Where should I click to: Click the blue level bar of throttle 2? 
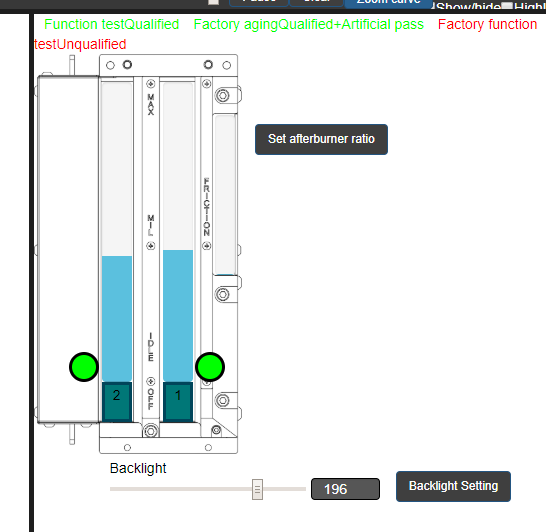[x=117, y=319]
